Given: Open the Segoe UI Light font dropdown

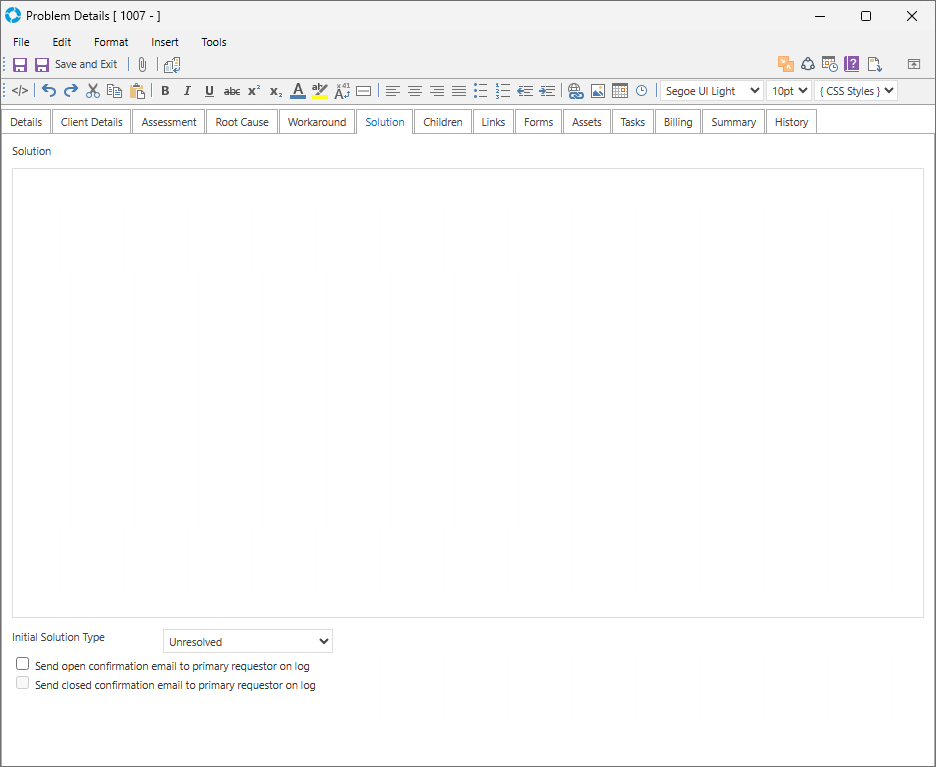Looking at the screenshot, I should point(711,91).
